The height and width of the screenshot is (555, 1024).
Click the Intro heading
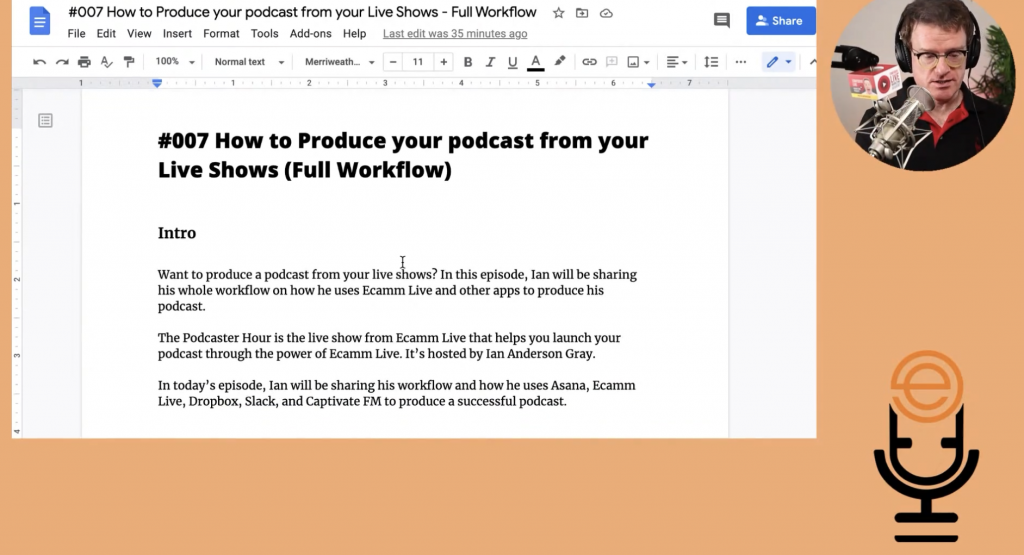click(177, 233)
